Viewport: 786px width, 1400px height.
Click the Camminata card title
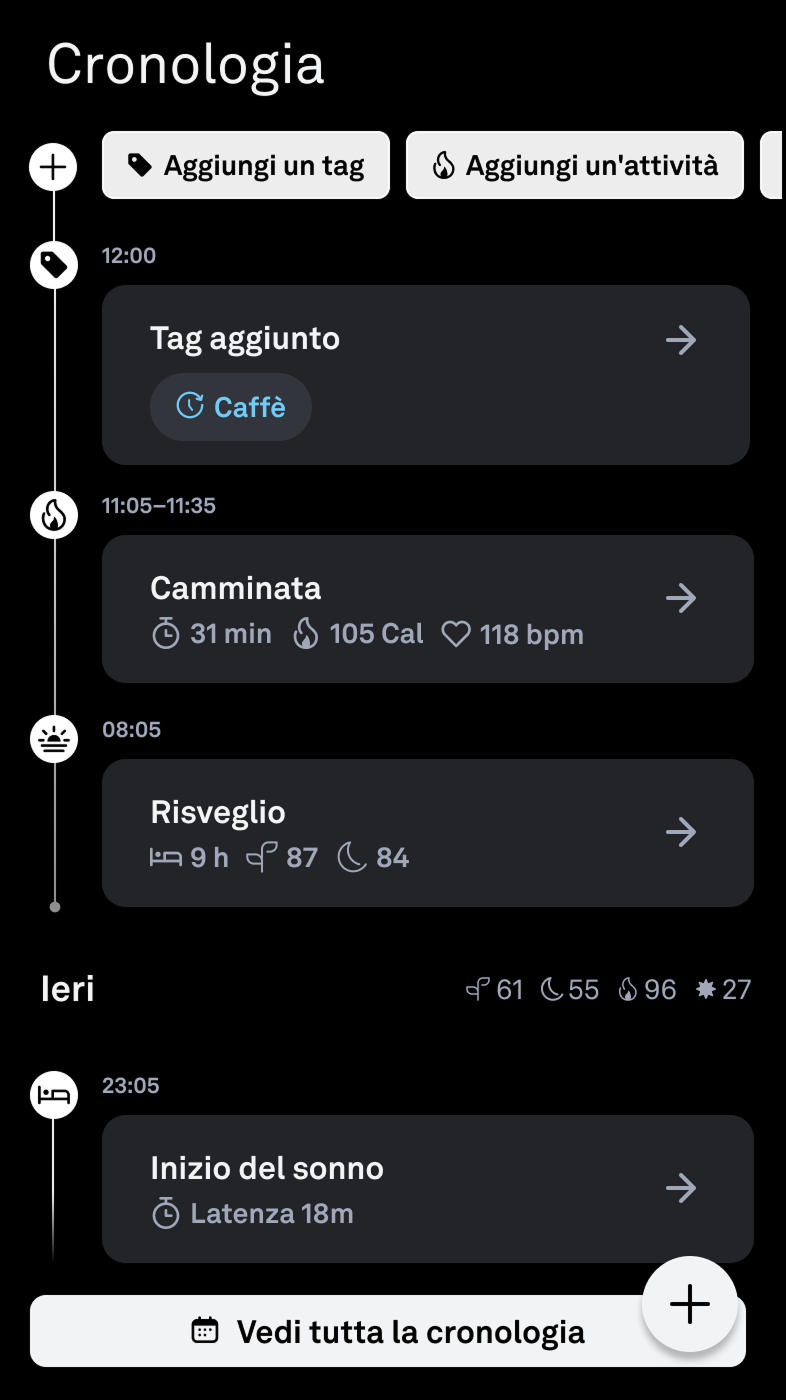click(236, 588)
